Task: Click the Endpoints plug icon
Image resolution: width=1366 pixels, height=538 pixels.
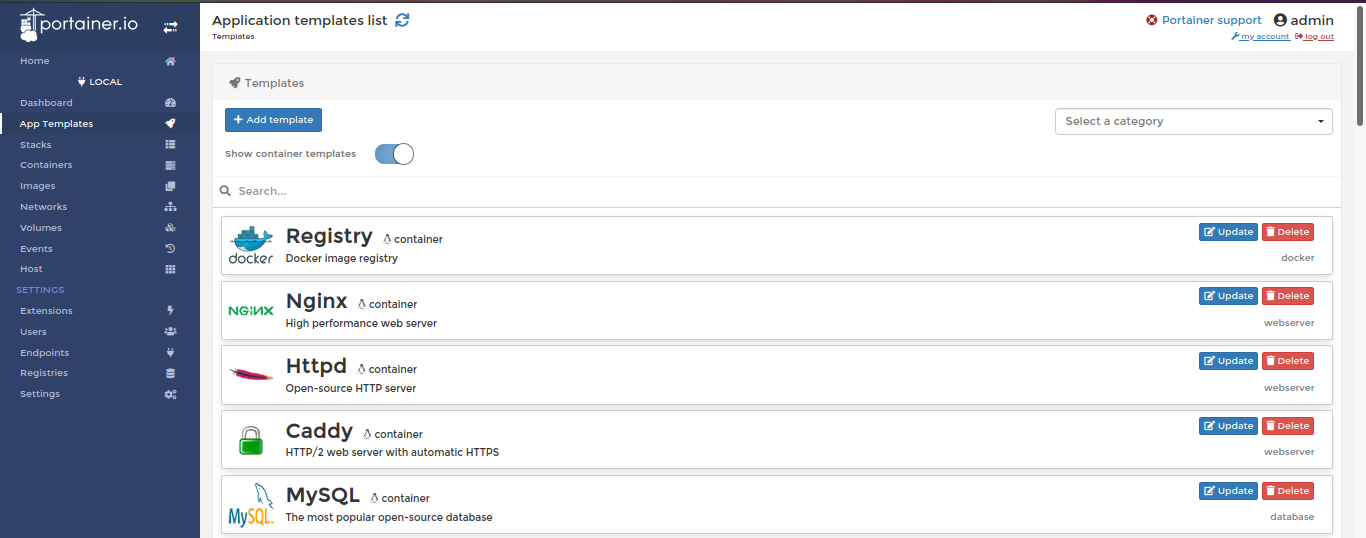Action: [170, 353]
